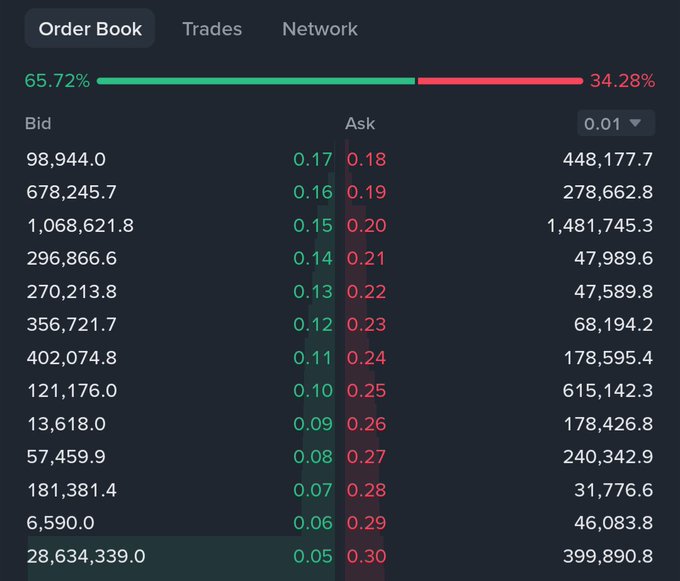Click ask quantity 47,589.8
This screenshot has height=581, width=680.
(613, 291)
